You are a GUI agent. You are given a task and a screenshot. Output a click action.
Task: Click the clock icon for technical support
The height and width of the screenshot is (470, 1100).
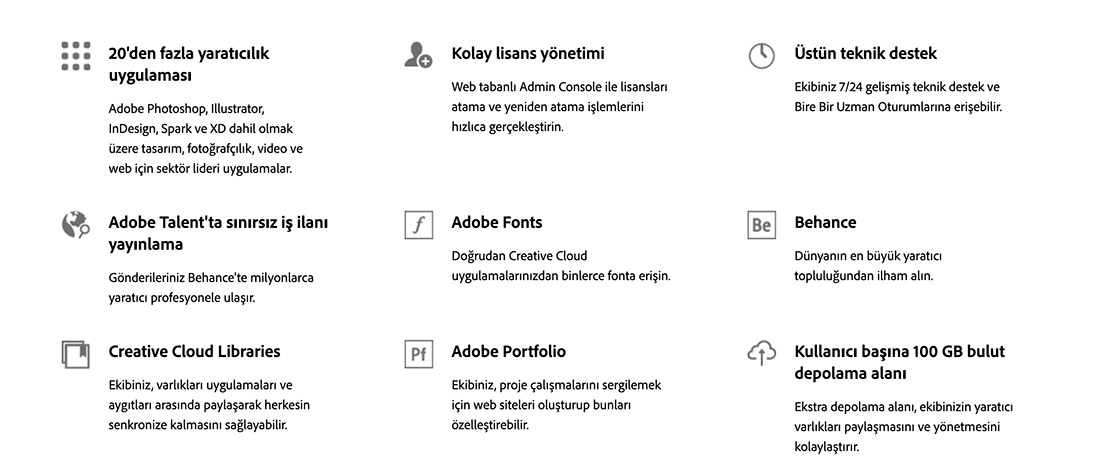pos(761,55)
